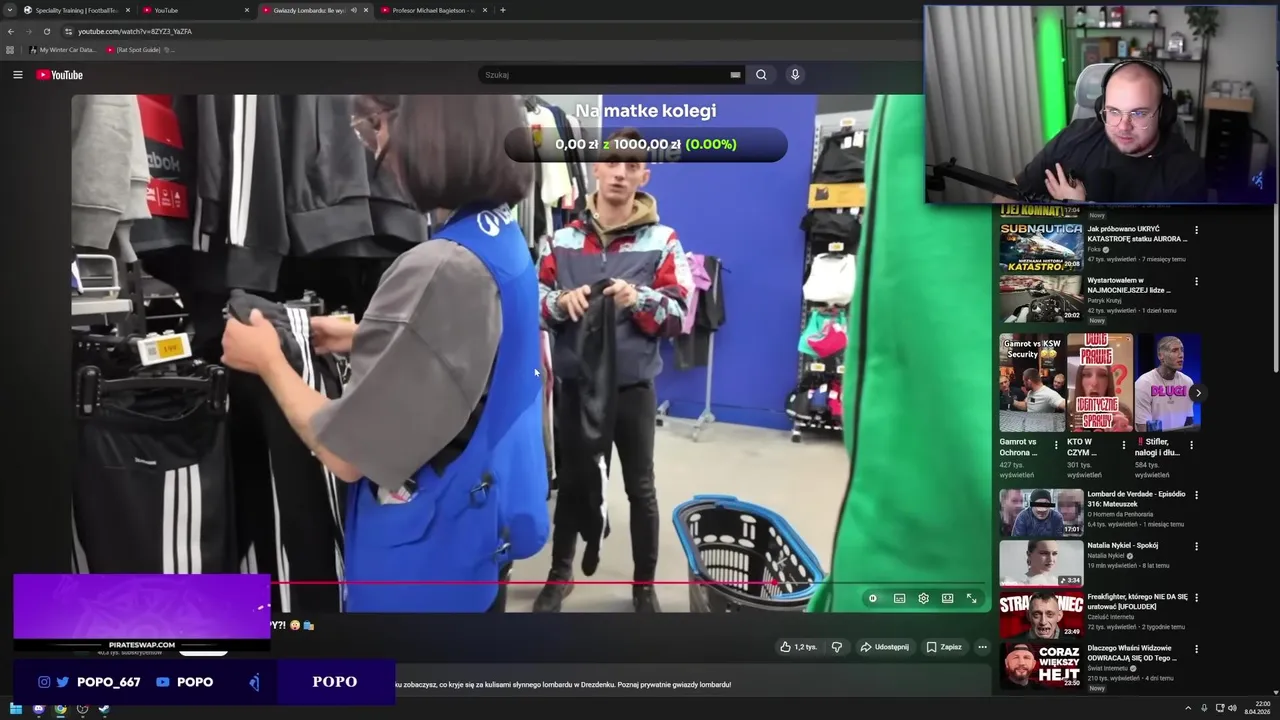View site information next to the URL
Screen dimensions: 1280x720
pyautogui.click(x=68, y=31)
